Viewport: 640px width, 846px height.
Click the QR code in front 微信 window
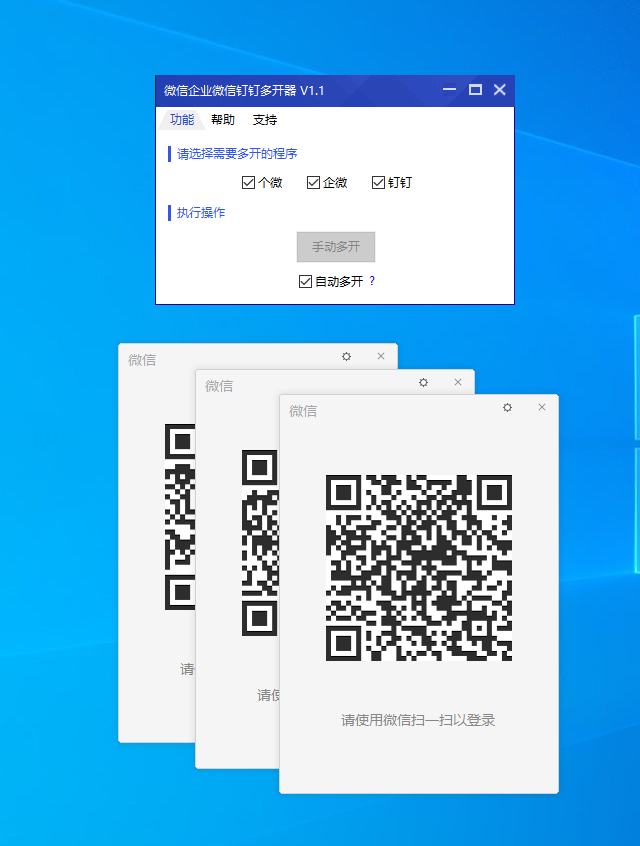click(419, 568)
